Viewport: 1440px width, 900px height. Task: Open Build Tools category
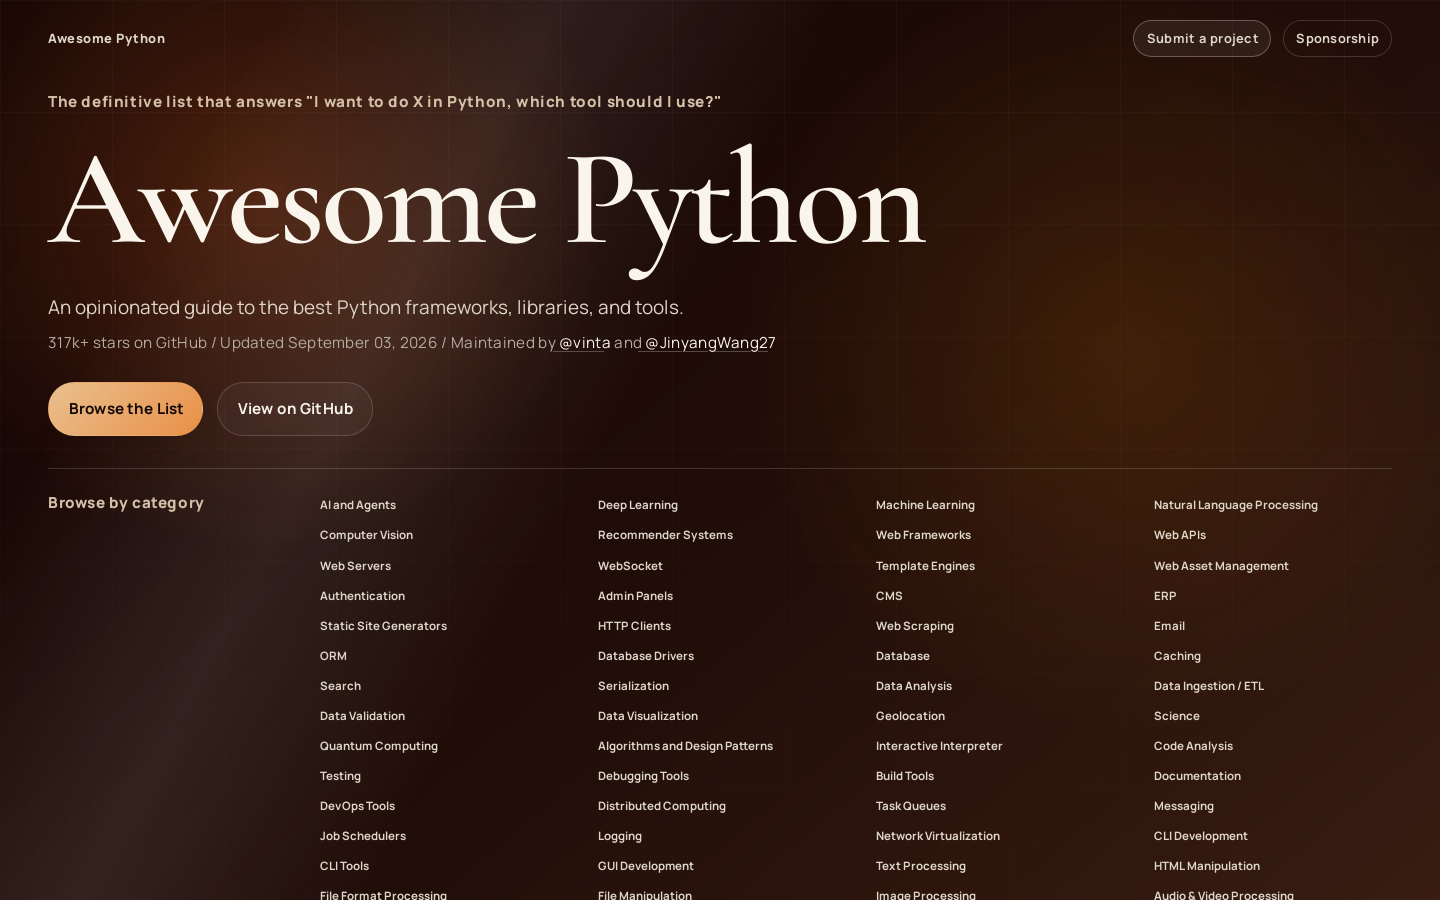coord(905,776)
